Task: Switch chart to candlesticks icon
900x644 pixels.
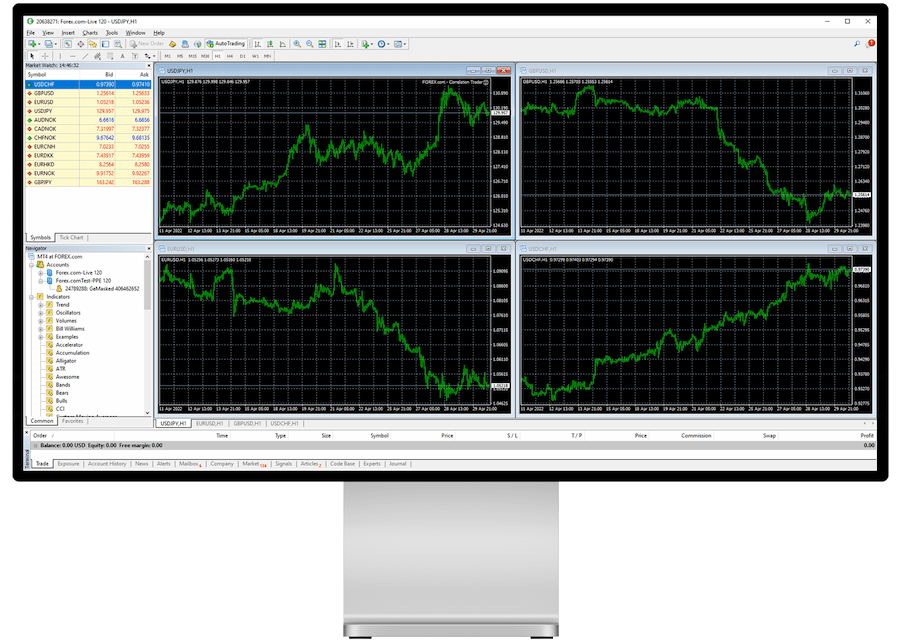Action: [x=270, y=44]
